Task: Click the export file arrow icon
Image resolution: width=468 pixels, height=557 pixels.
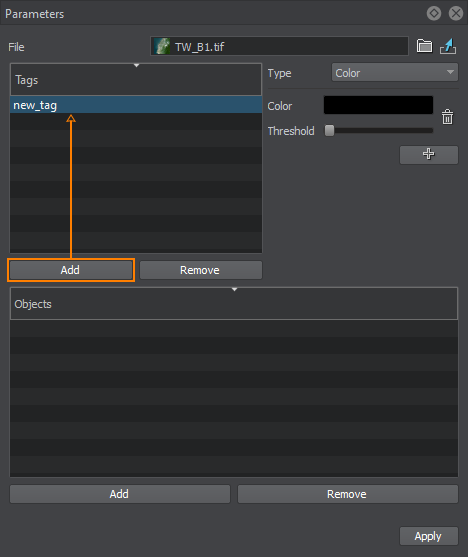Action: coord(448,46)
